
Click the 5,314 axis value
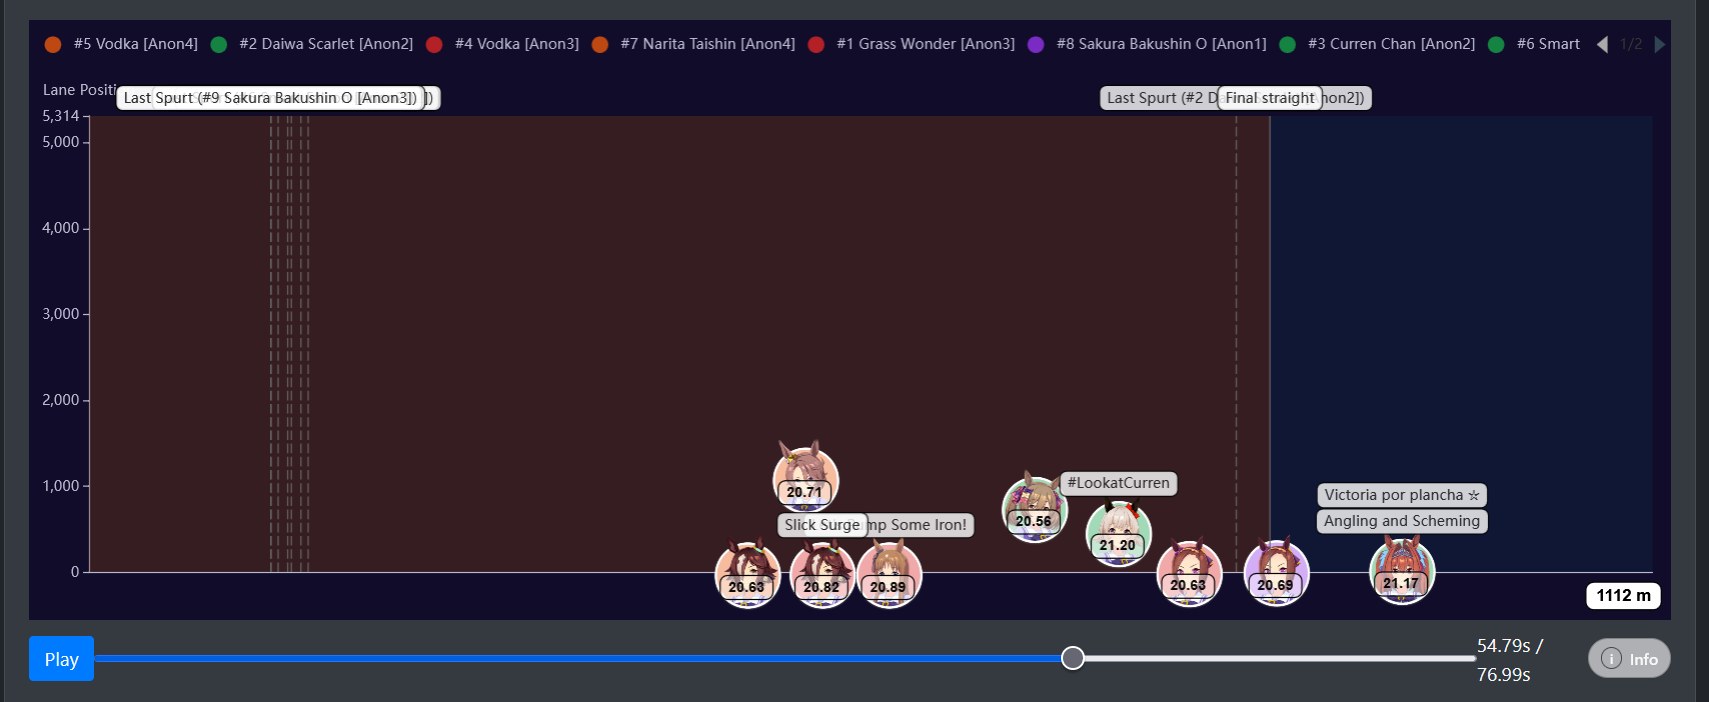[x=60, y=116]
